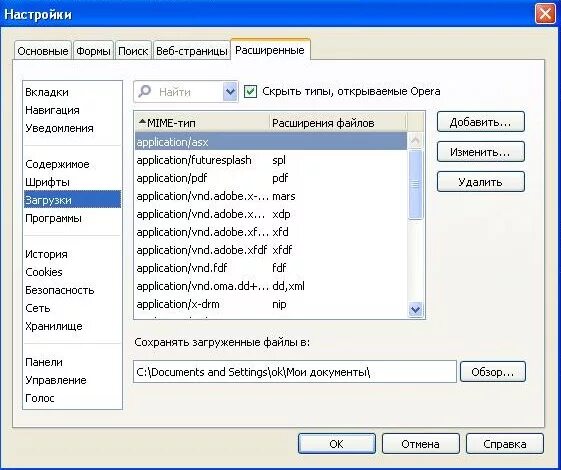Select the application/x-drm row
The image size is (561, 470).
tap(271, 304)
